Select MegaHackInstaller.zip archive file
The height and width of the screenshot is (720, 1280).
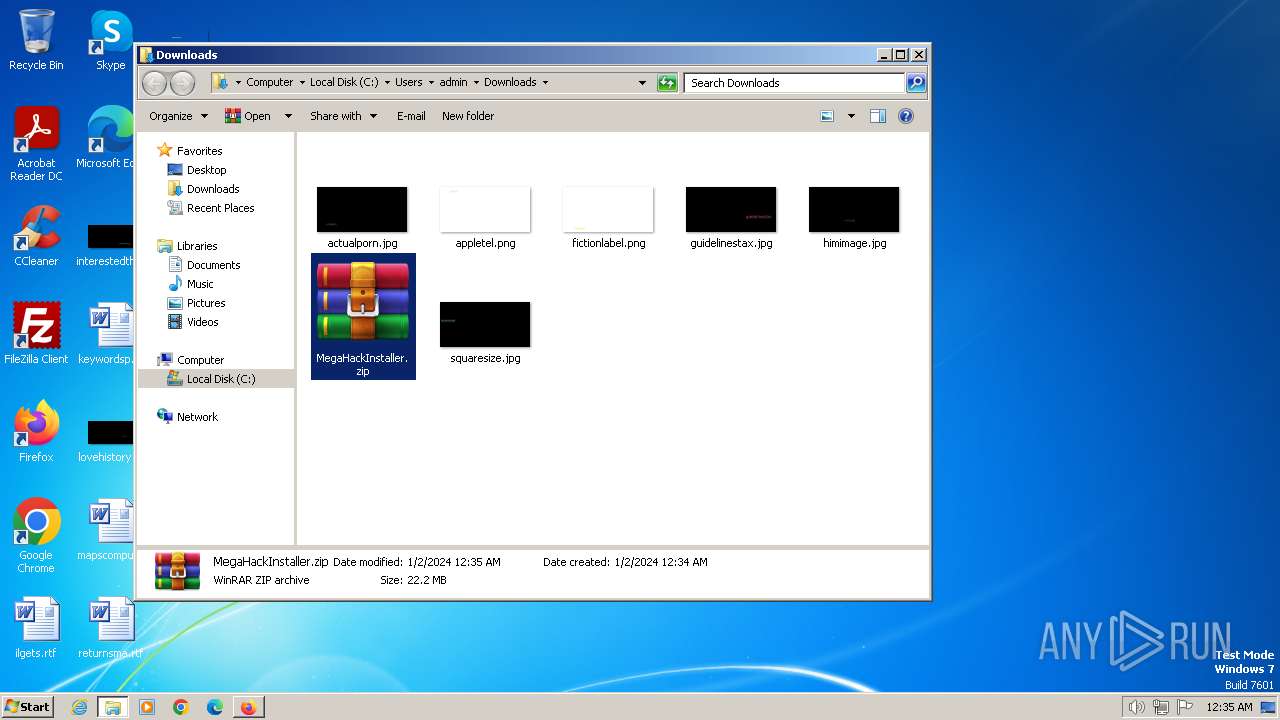pyautogui.click(x=363, y=316)
